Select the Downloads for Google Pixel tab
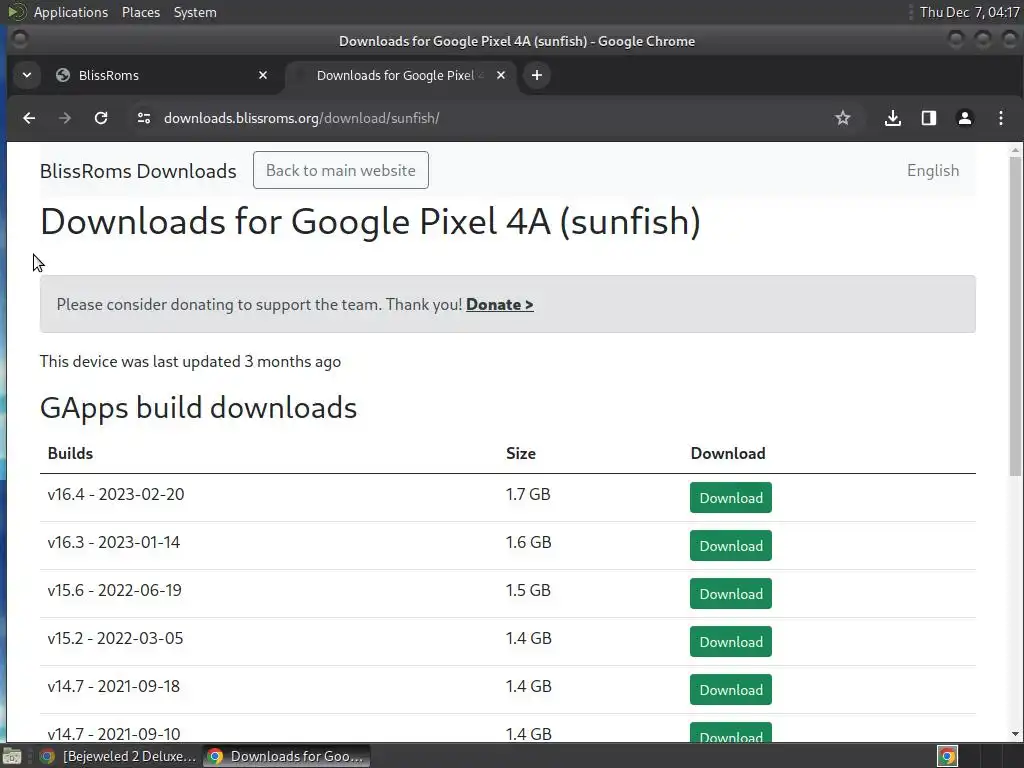 pyautogui.click(x=401, y=75)
